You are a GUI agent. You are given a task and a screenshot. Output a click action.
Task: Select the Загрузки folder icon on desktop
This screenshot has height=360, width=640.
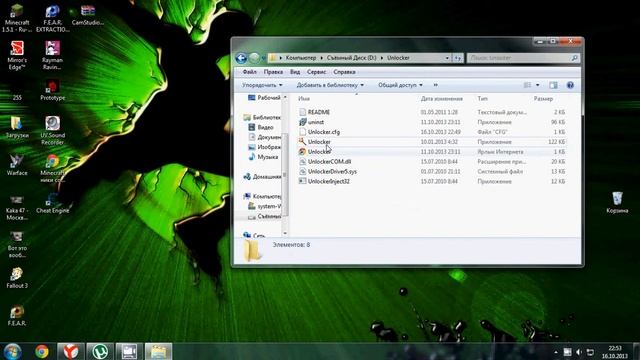[x=17, y=127]
